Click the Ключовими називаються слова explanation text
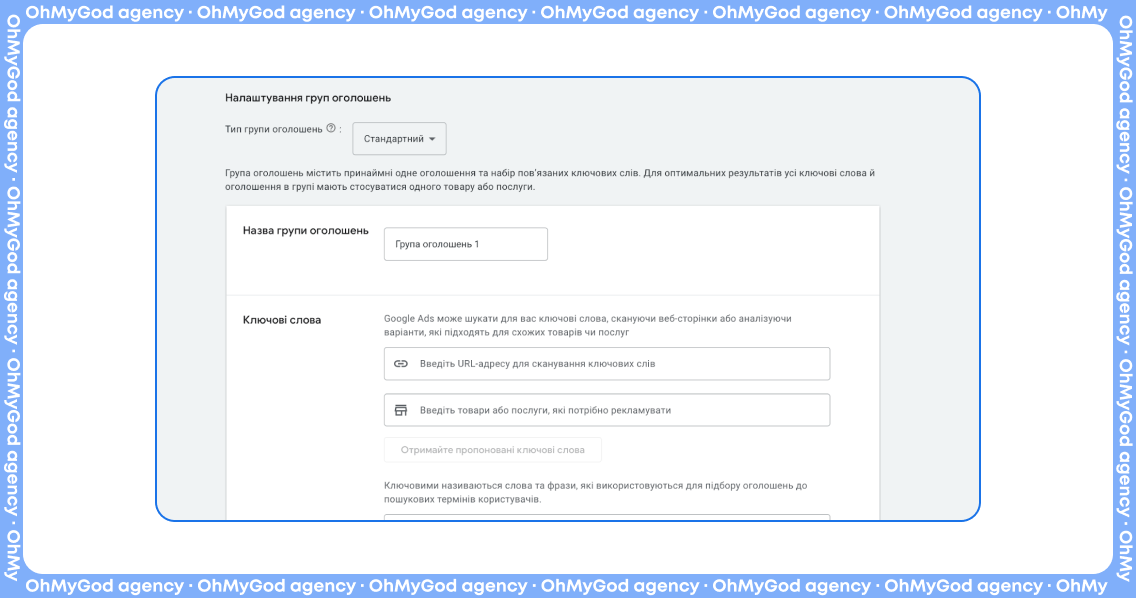The image size is (1136, 598). coord(595,492)
